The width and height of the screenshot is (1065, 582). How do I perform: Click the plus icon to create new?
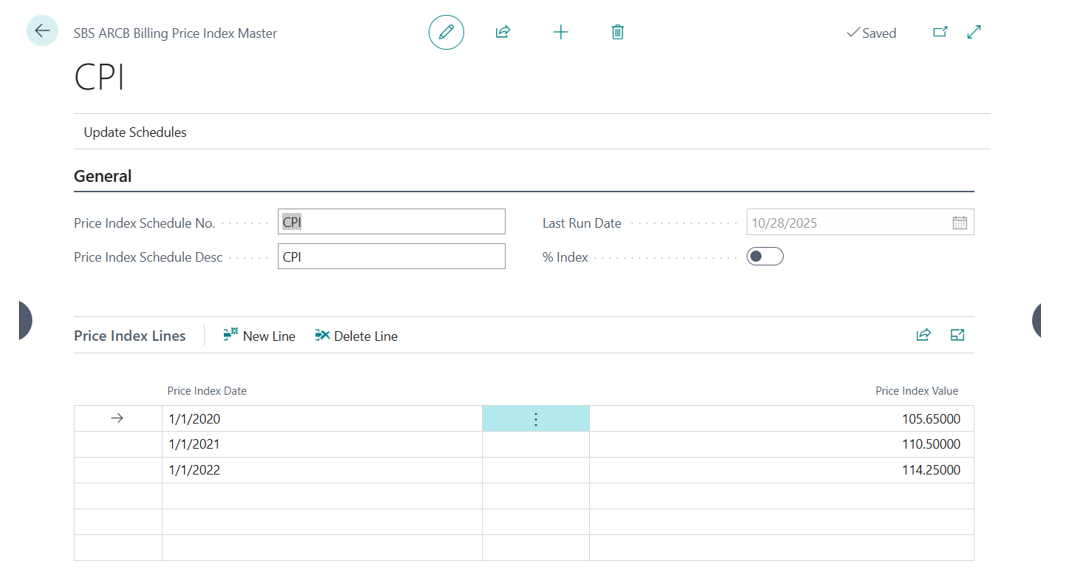coord(561,32)
